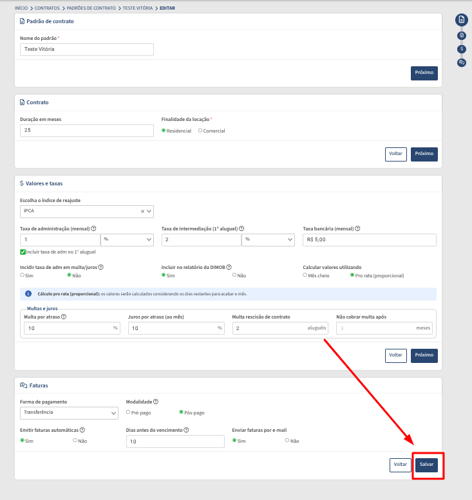472x500 pixels.
Task: Select Mês cheio calculation option
Action: (305, 275)
